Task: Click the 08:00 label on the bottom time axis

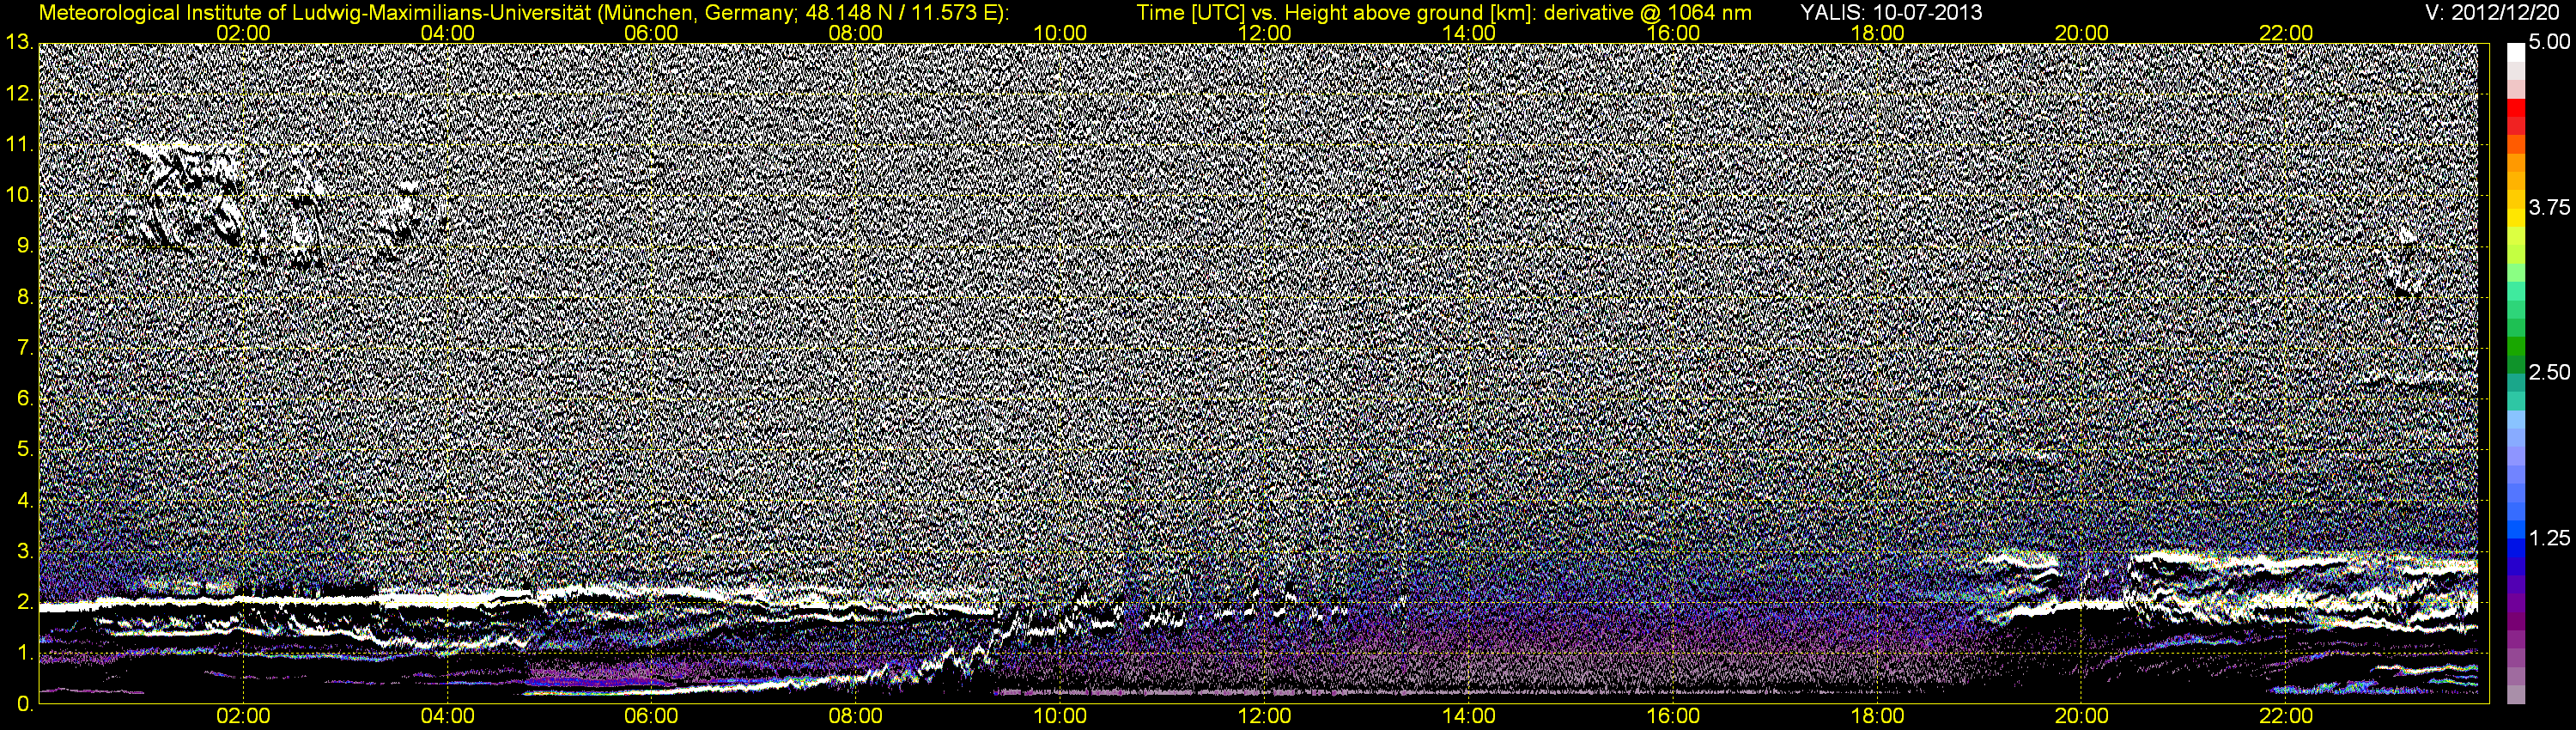Action: point(856,716)
